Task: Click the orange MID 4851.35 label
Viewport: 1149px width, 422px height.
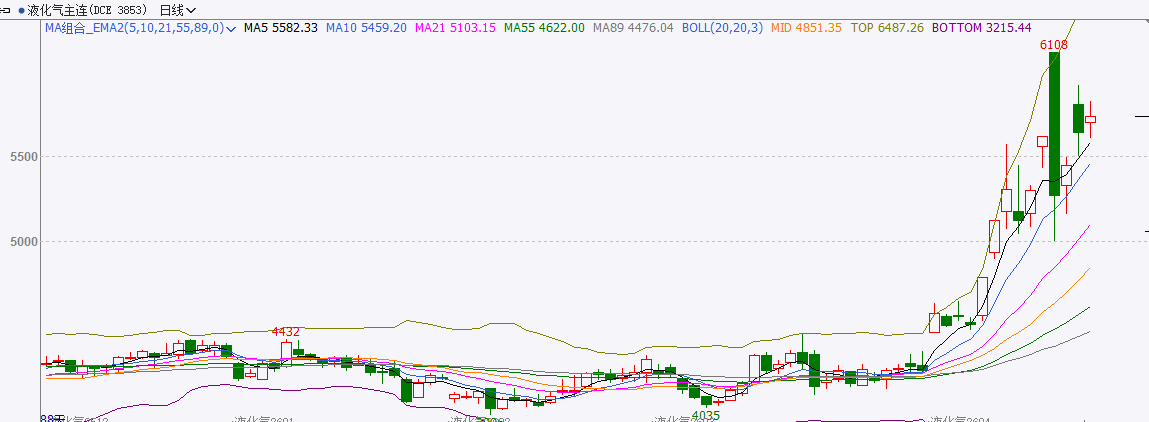Action: (x=806, y=28)
